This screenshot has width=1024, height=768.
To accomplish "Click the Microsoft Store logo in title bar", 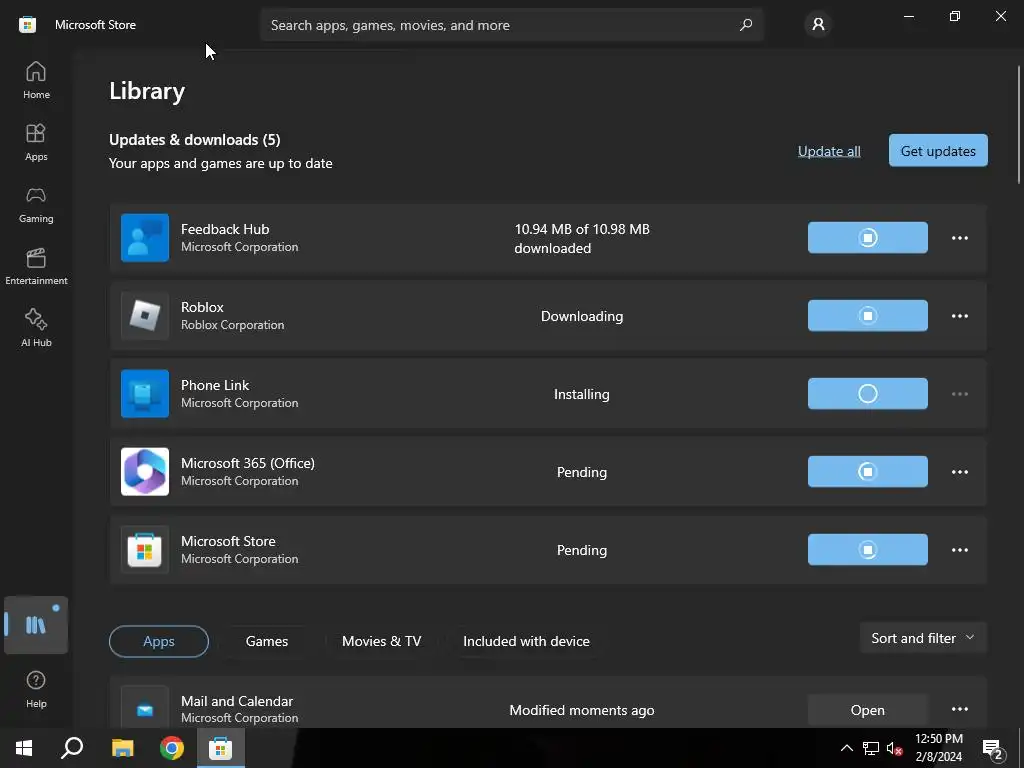I will [x=27, y=25].
